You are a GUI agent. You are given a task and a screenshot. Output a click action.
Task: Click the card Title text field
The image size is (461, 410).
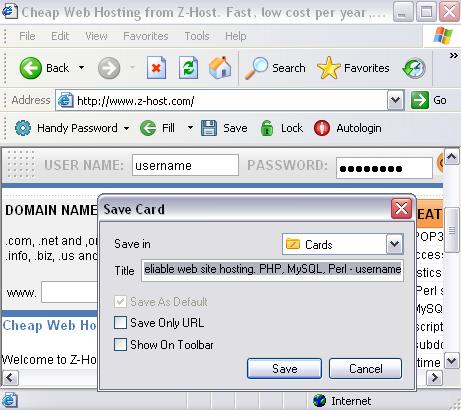point(272,270)
